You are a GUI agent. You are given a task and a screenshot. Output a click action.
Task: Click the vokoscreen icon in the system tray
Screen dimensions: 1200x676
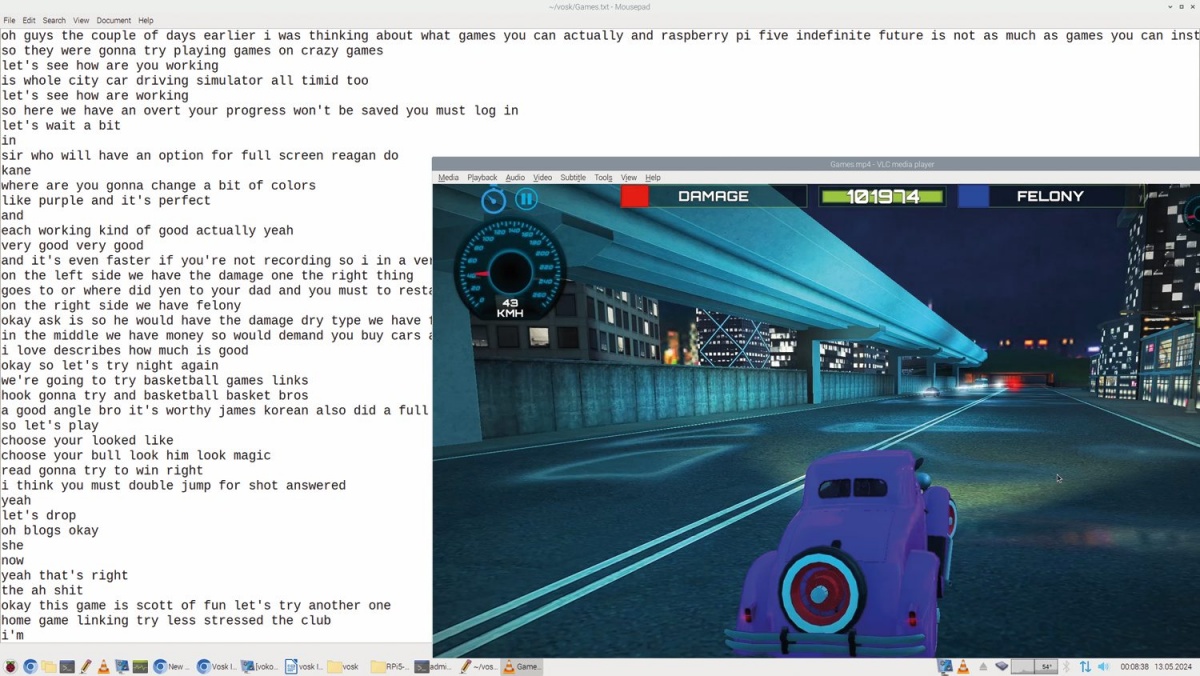(945, 667)
